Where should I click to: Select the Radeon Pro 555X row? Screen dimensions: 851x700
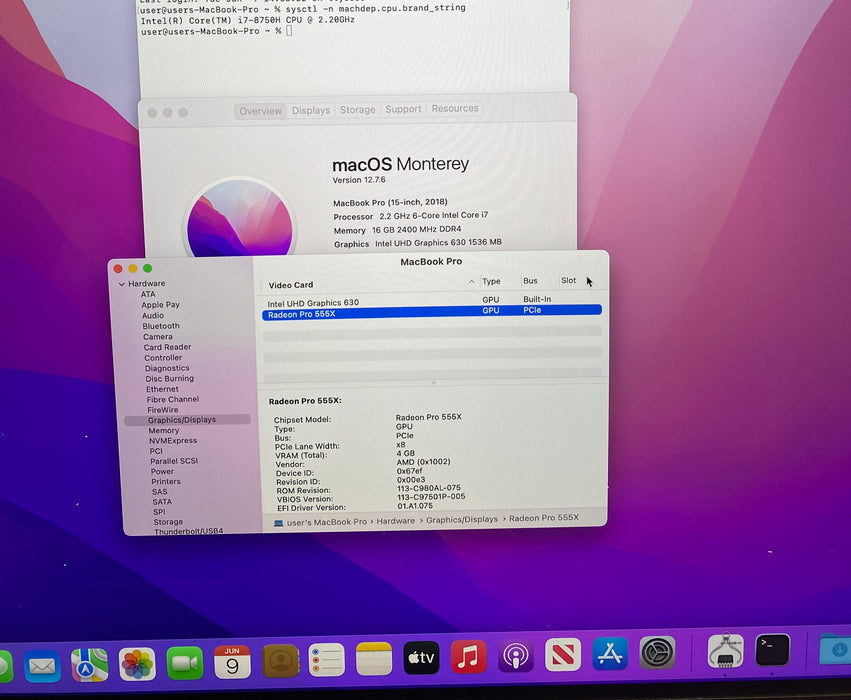coord(432,313)
